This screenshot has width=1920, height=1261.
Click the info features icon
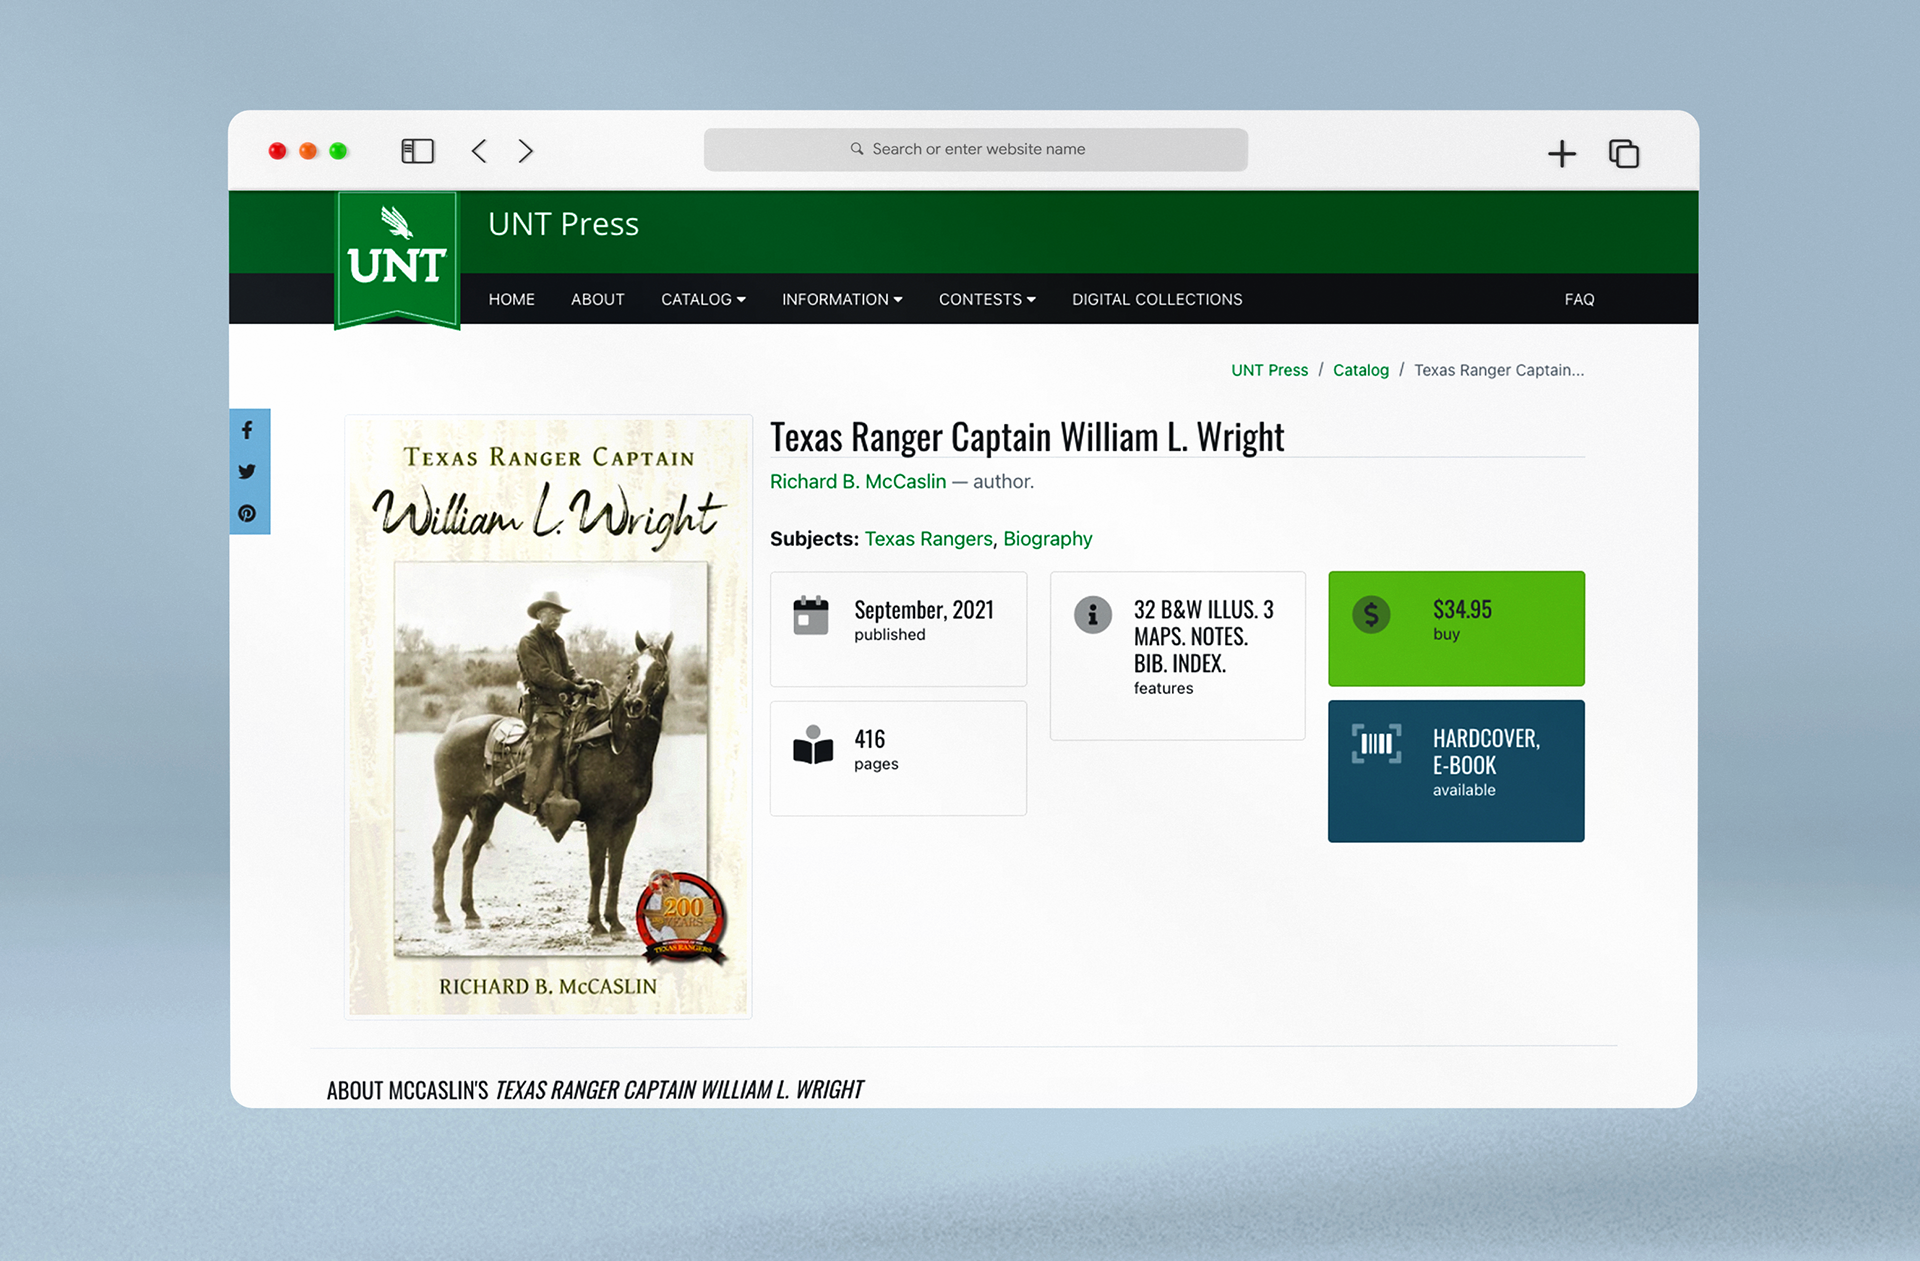point(1093,615)
